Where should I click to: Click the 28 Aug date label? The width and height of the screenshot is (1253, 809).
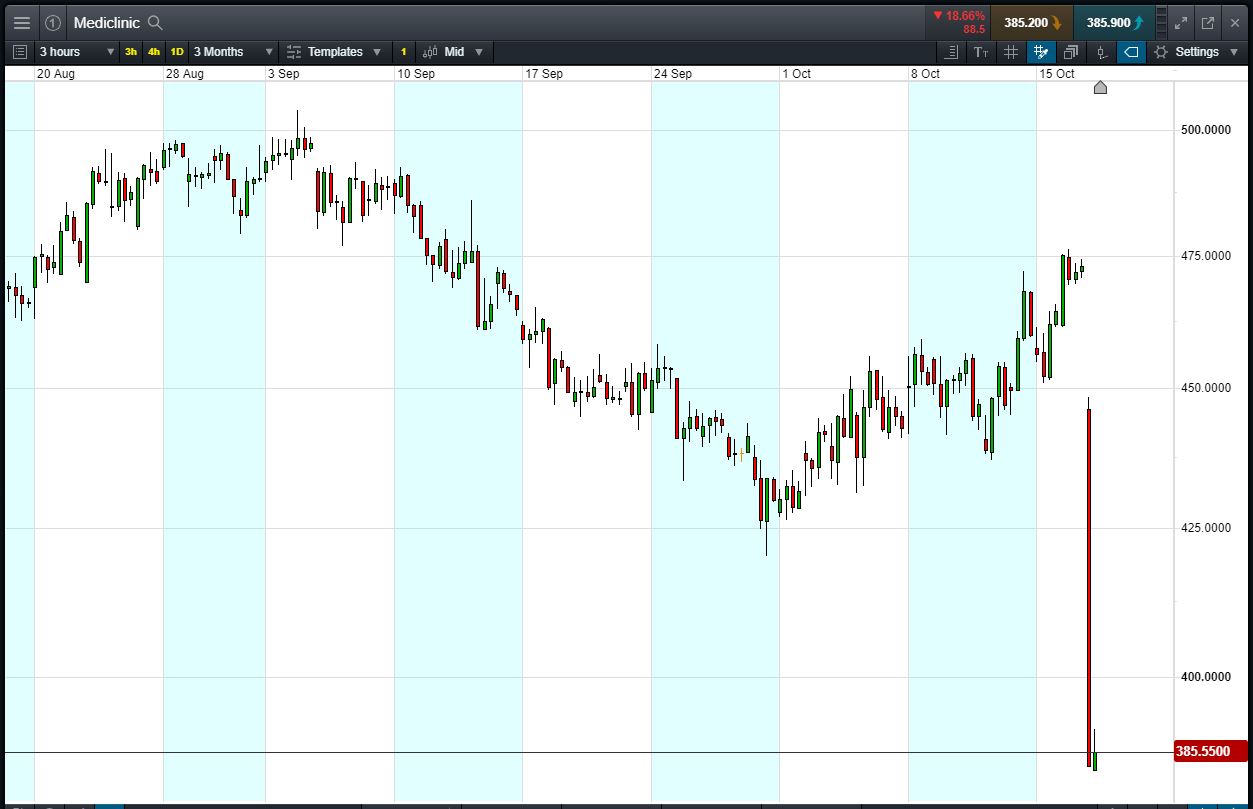185,74
